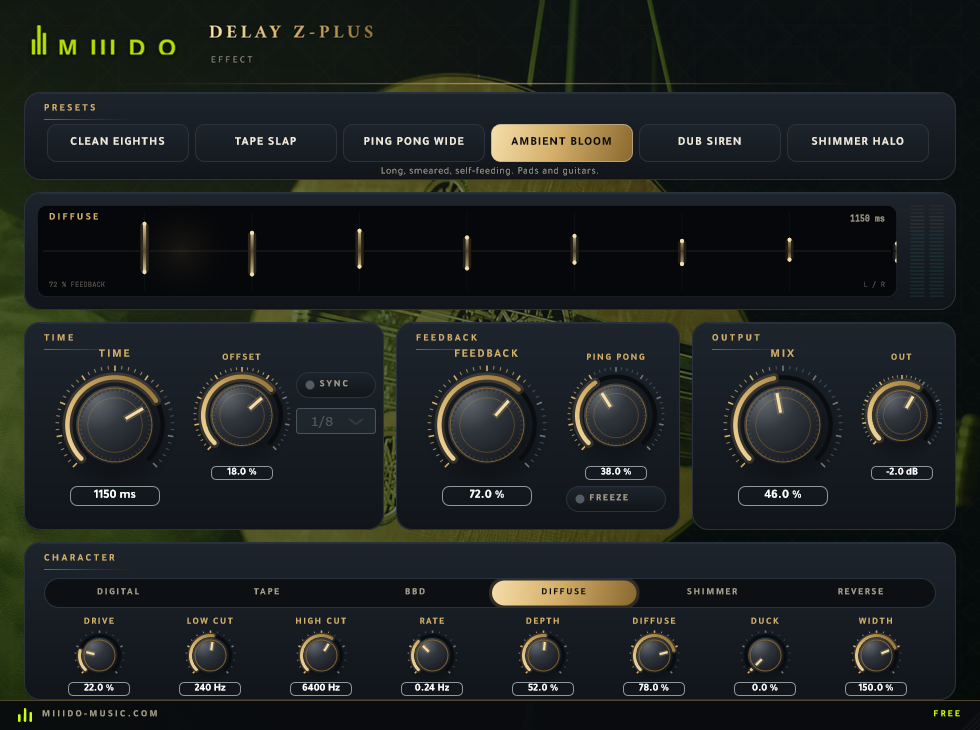This screenshot has width=980, height=730.
Task: Choose the Reverse character tab
Action: click(861, 592)
